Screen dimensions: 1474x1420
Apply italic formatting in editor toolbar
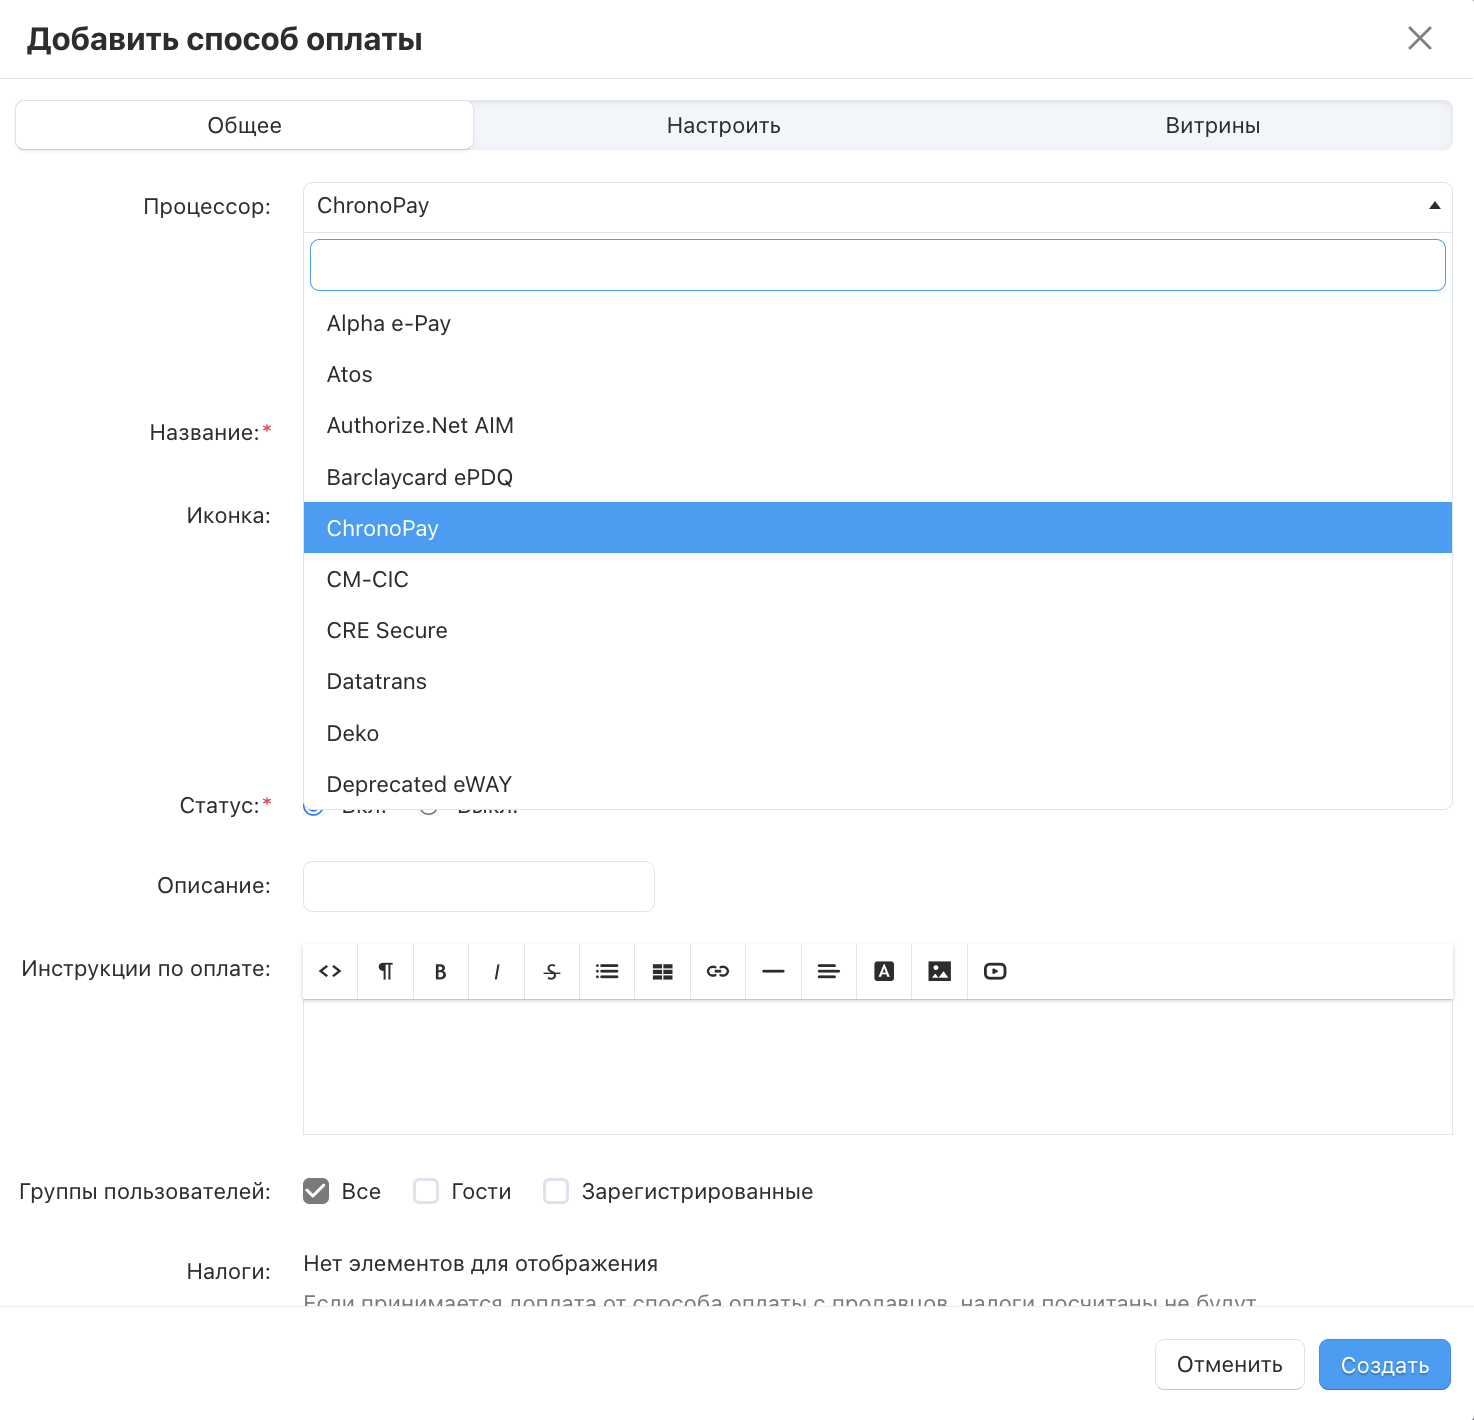(496, 971)
